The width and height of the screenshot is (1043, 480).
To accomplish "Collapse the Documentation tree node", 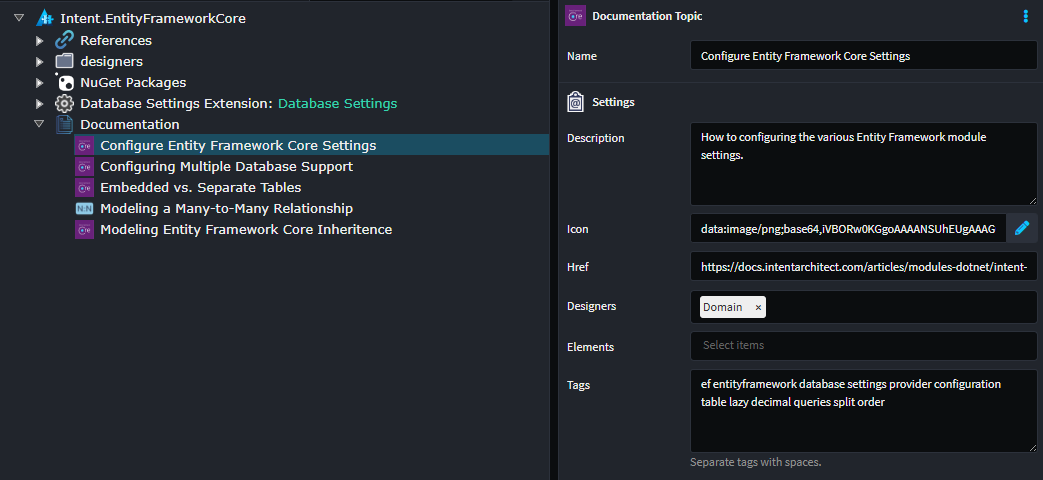I will click(x=39, y=124).
